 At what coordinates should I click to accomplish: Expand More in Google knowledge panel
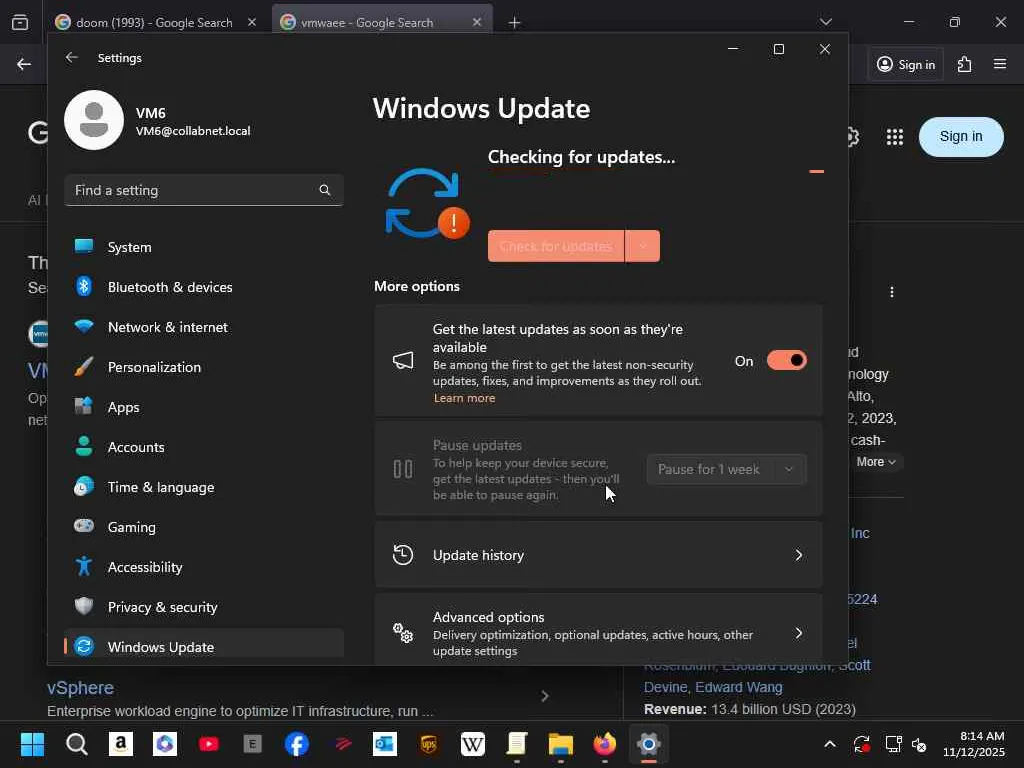[876, 462]
